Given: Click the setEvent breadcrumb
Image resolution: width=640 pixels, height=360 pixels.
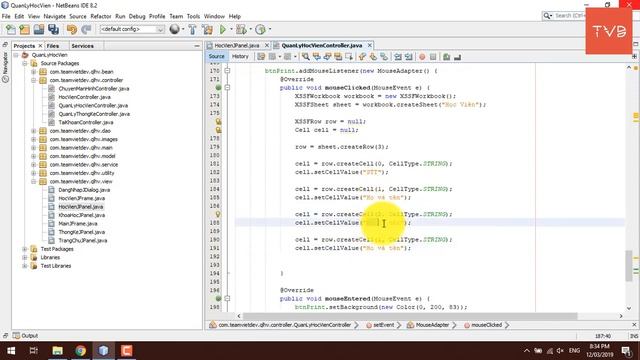Looking at the screenshot, I should [383, 325].
